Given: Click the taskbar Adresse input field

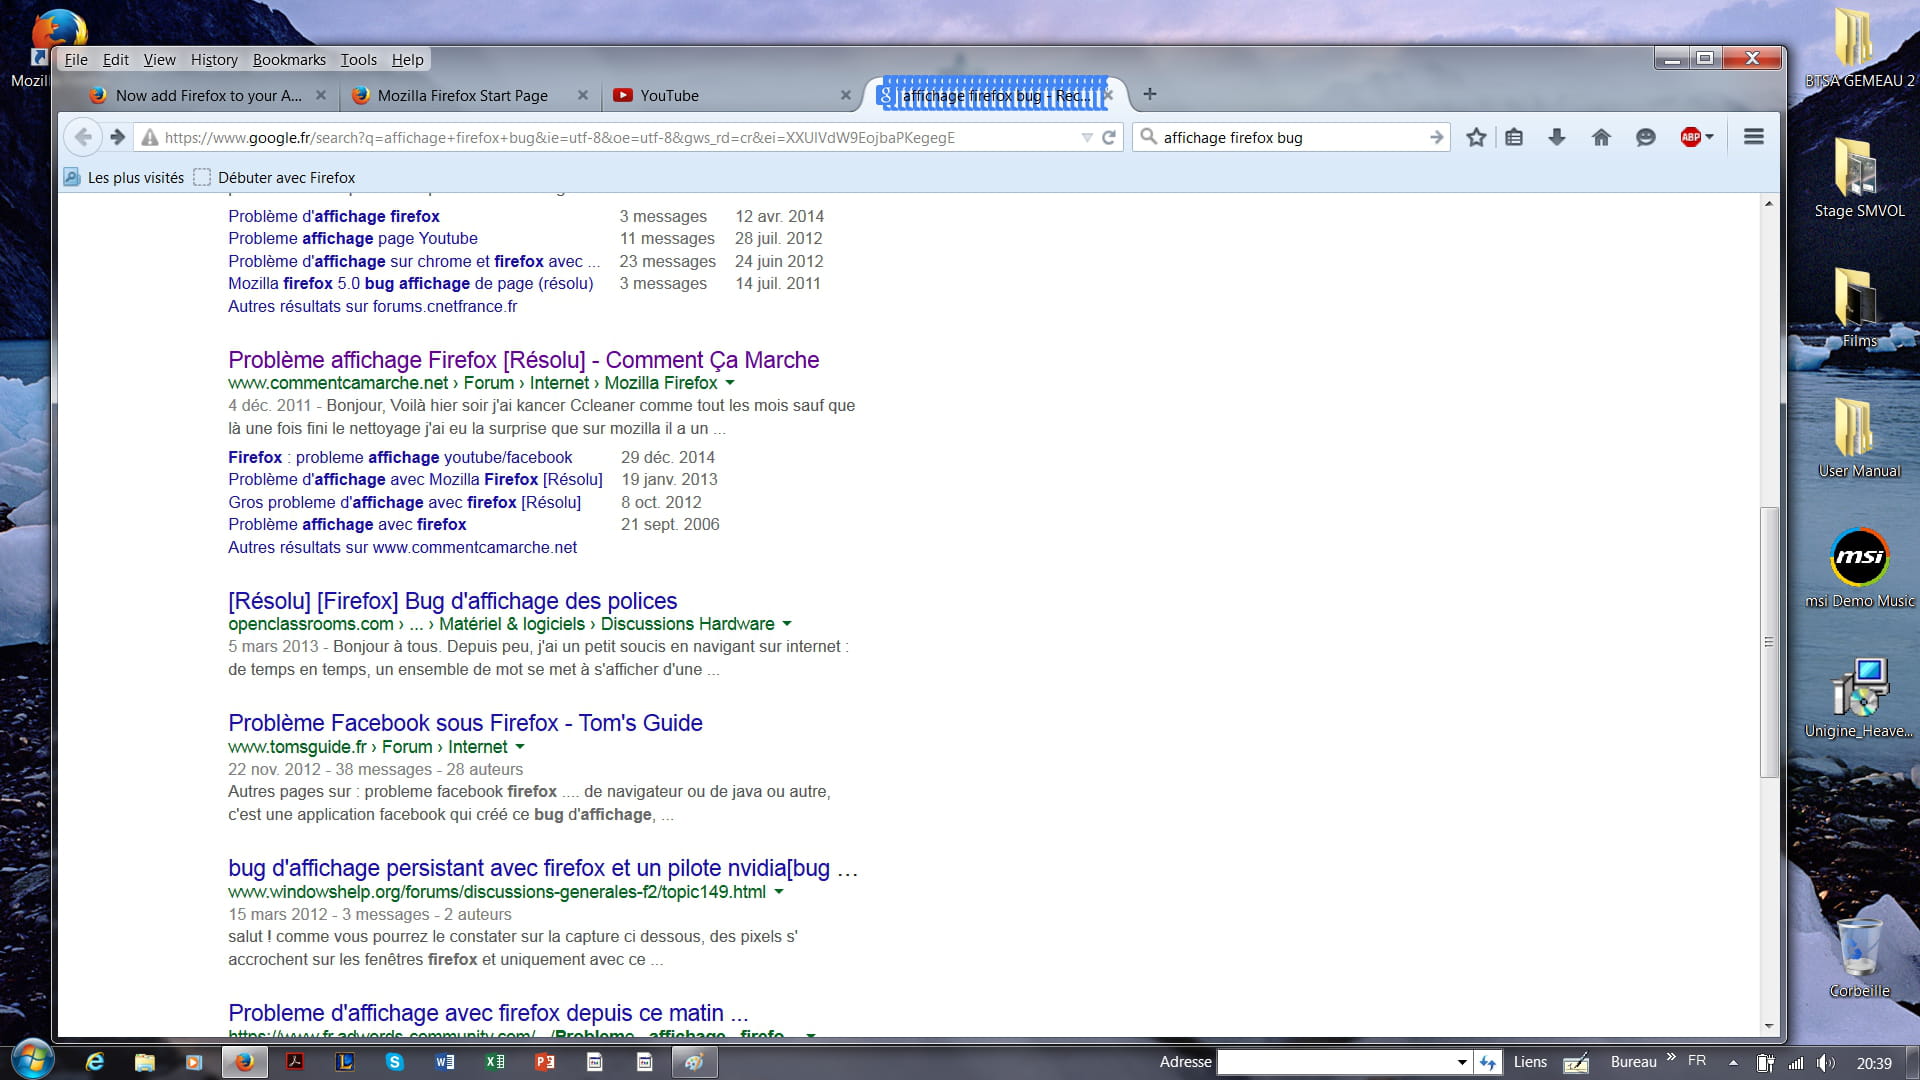Looking at the screenshot, I should tap(1335, 1062).
